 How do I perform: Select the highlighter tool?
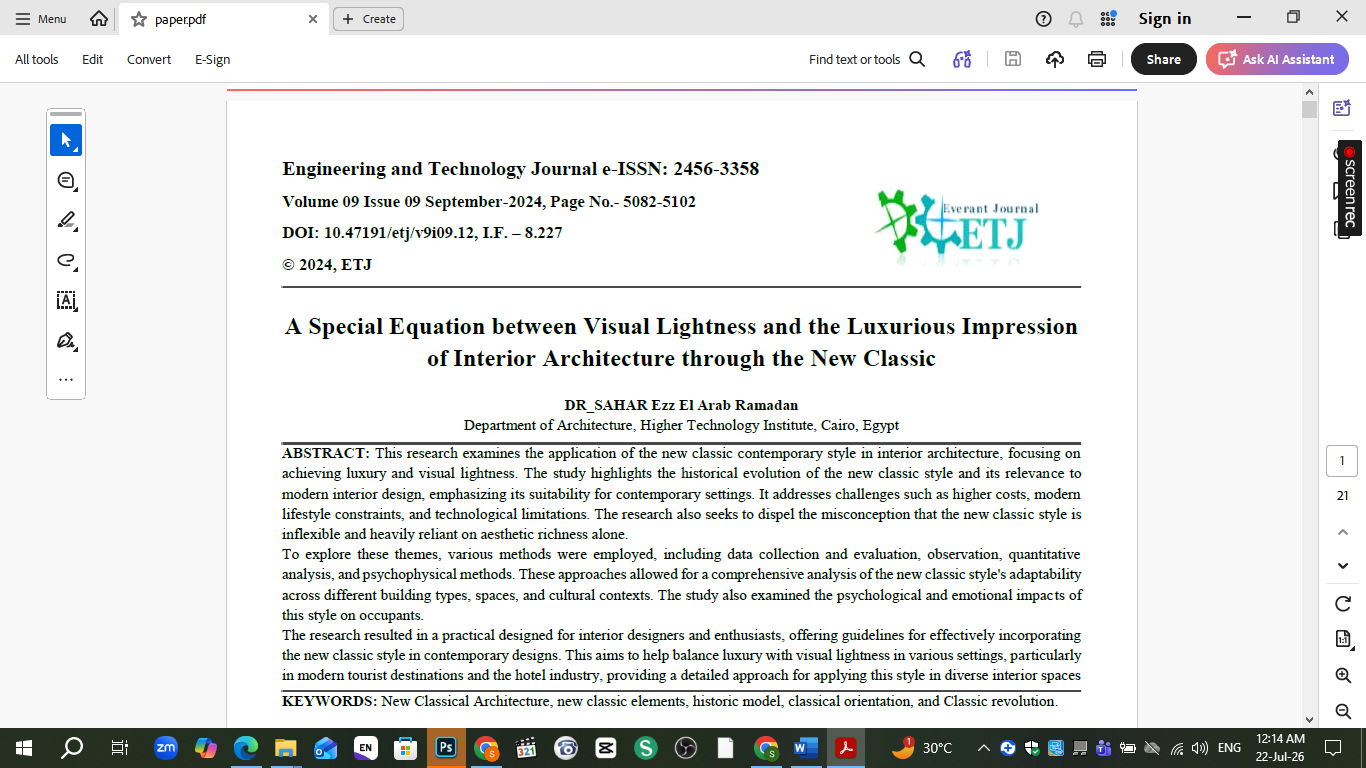[66, 220]
